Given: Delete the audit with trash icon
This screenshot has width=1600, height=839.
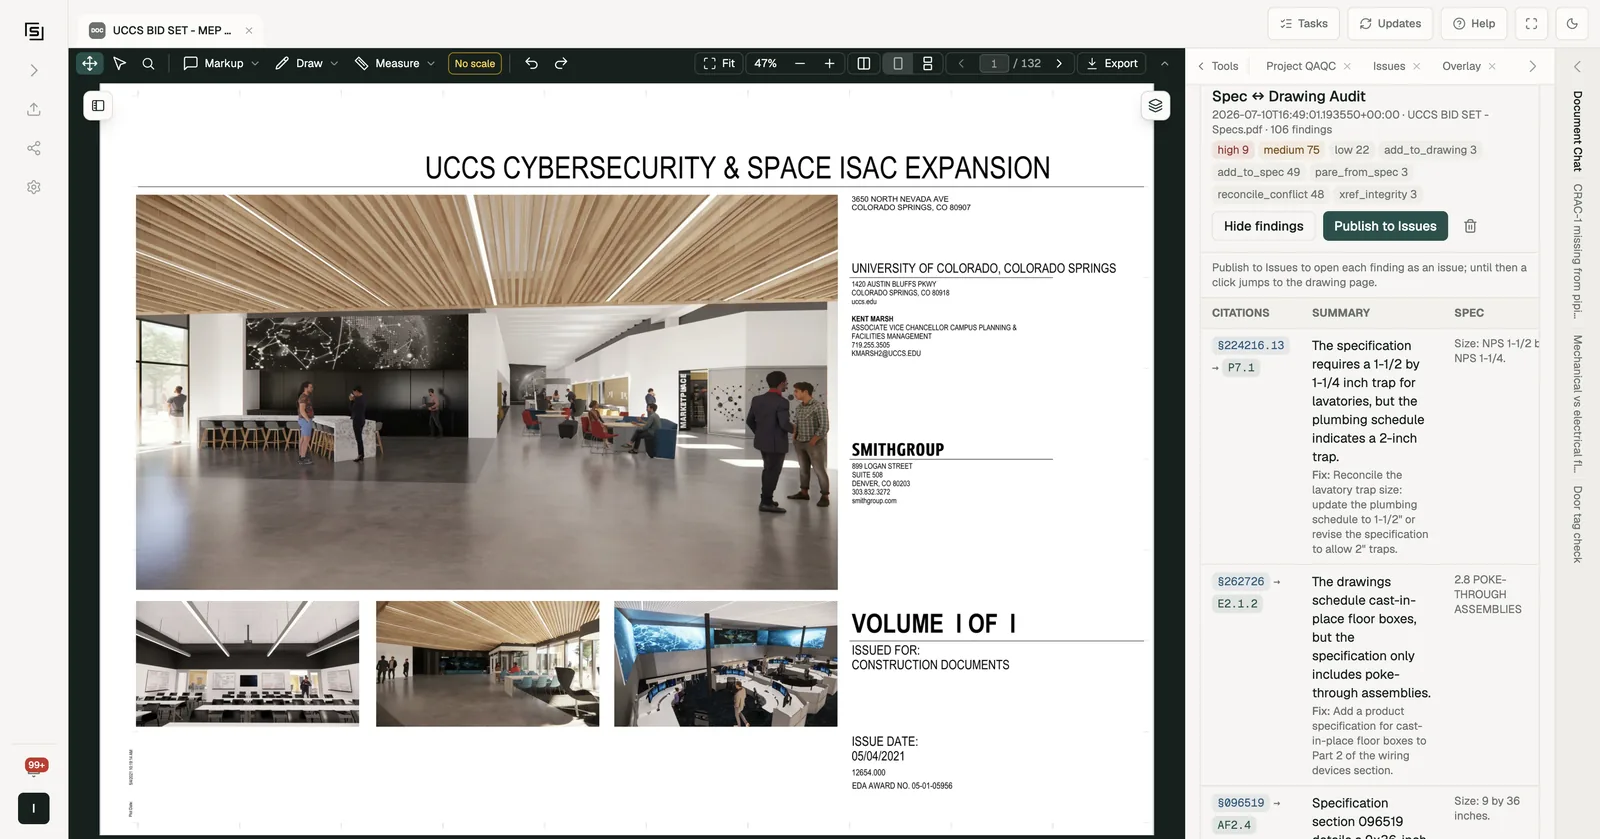Looking at the screenshot, I should 1470,226.
